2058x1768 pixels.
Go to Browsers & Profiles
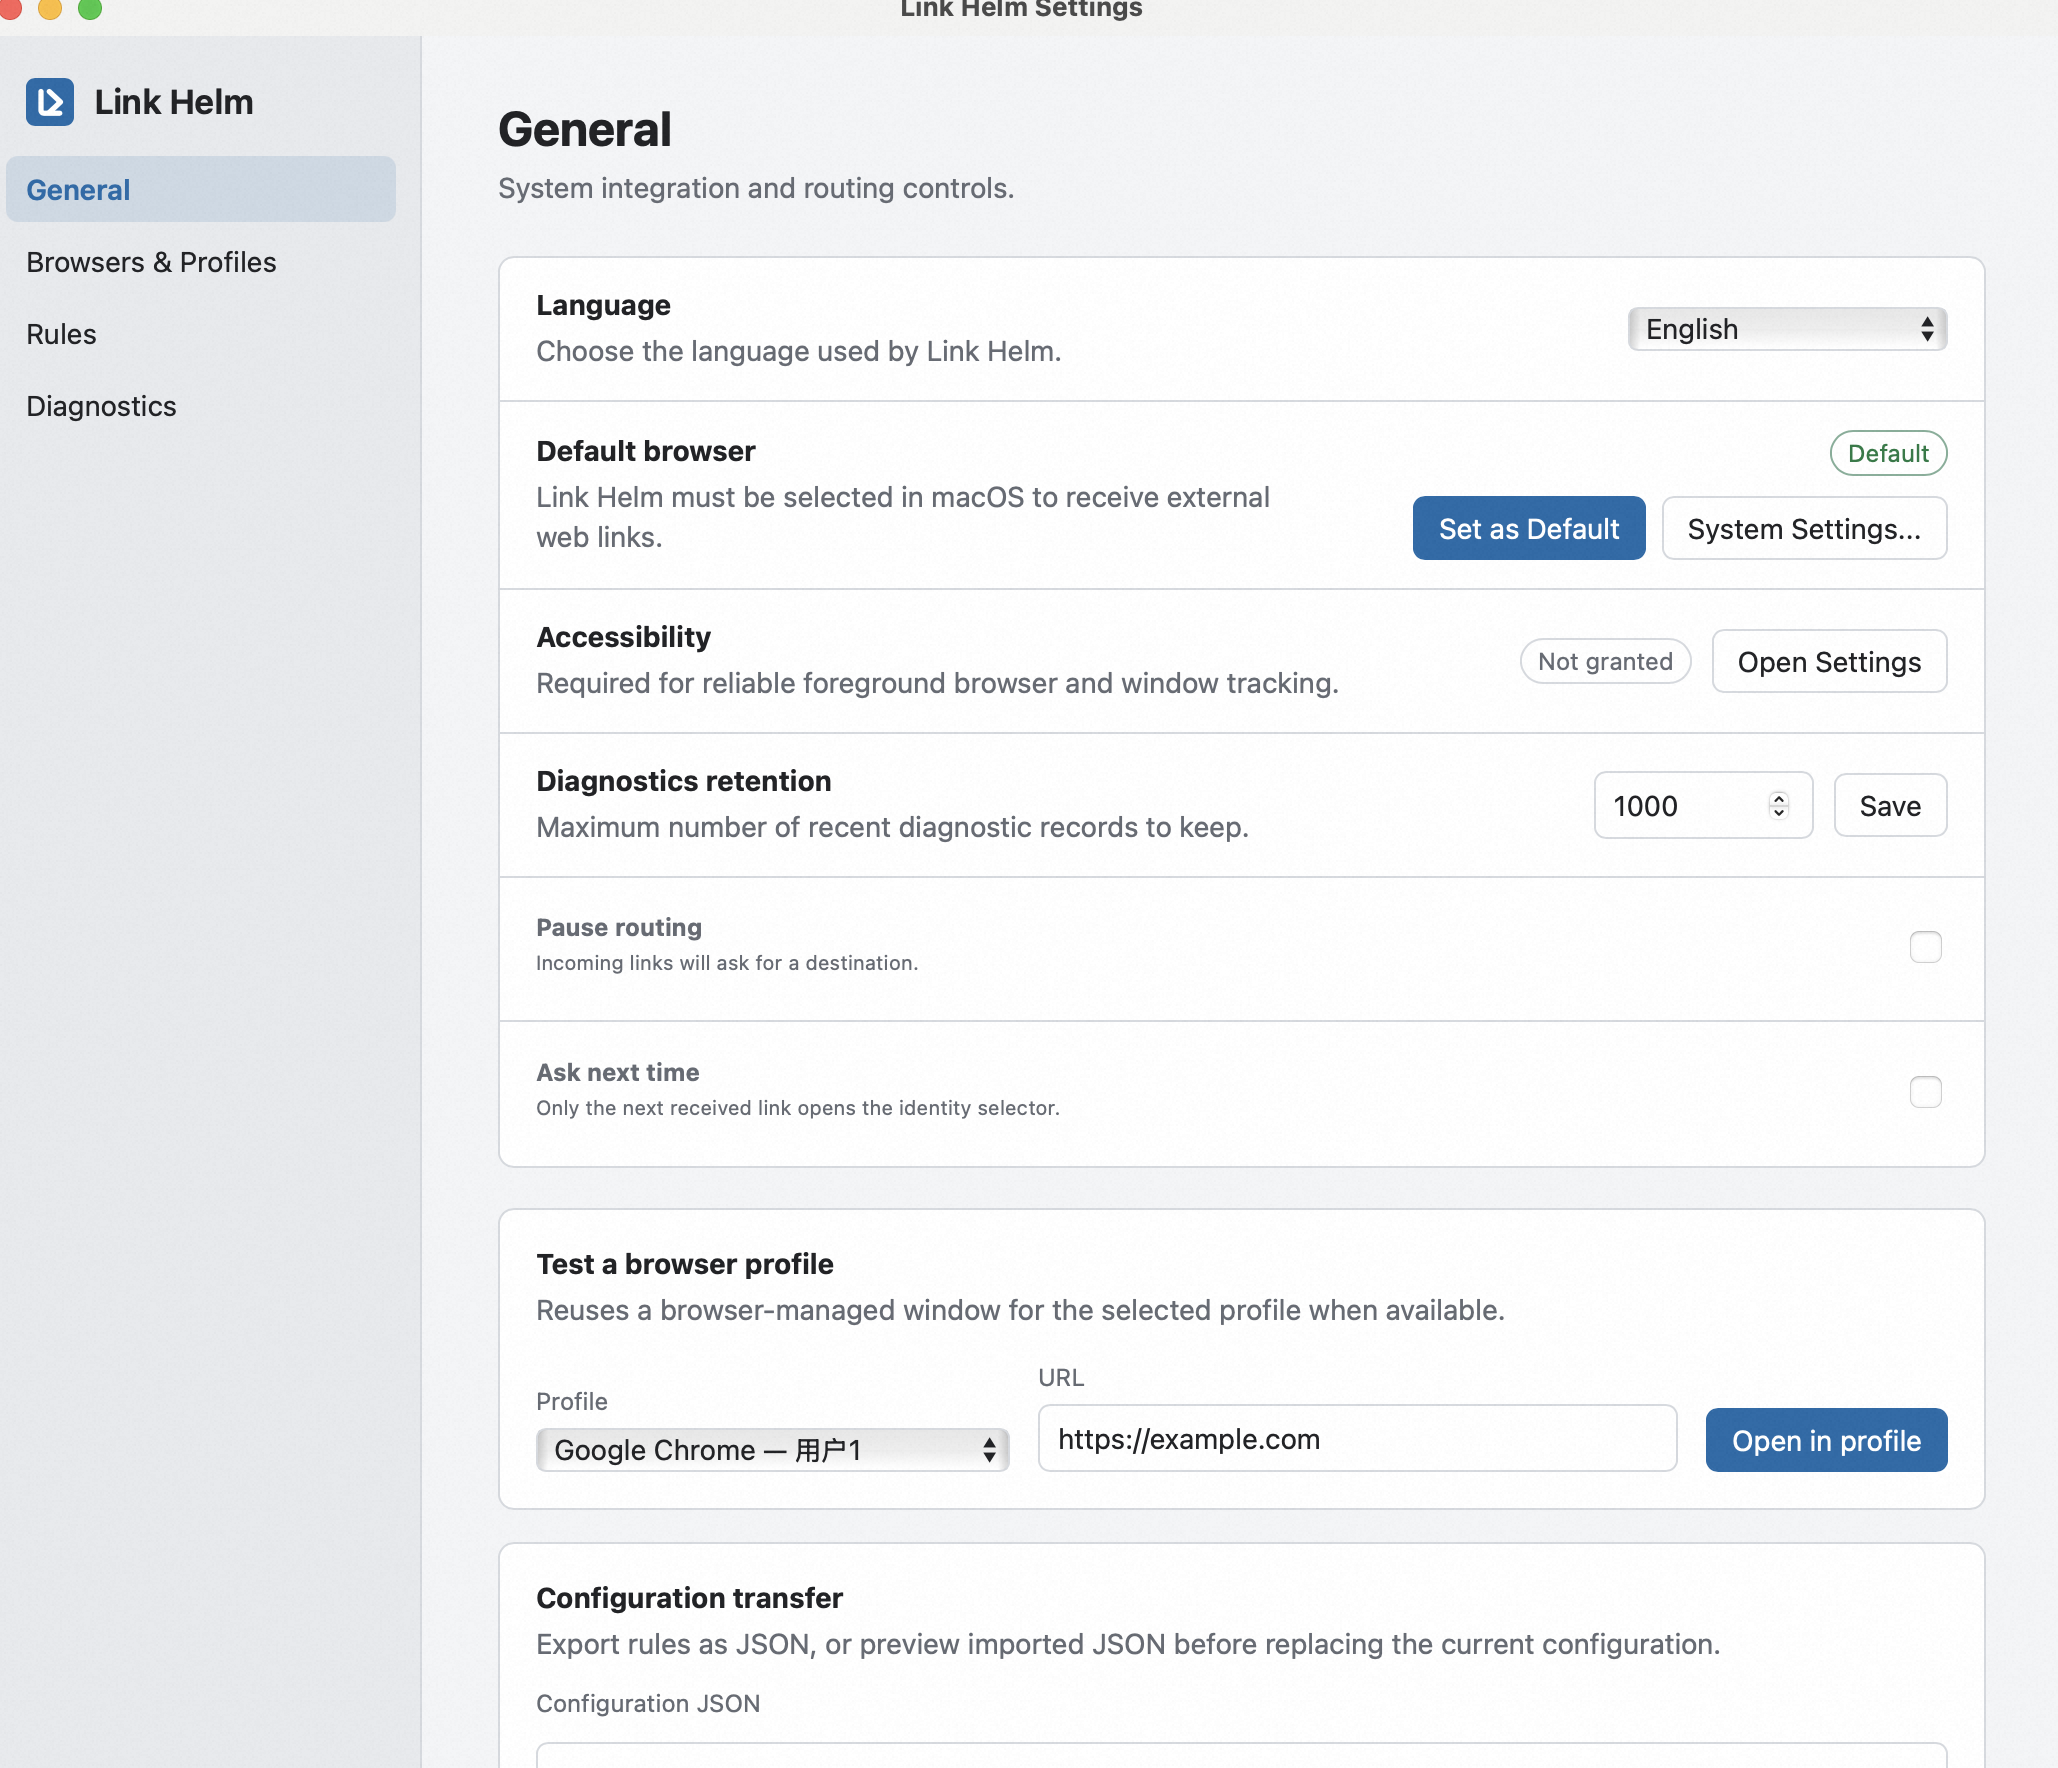point(151,262)
